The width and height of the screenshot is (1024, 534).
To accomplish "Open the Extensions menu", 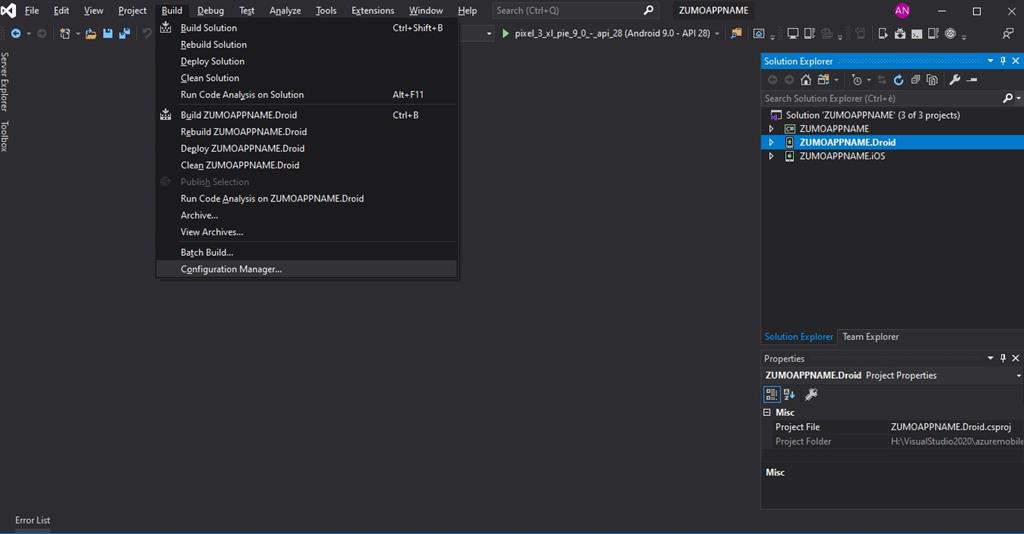I will (x=372, y=10).
